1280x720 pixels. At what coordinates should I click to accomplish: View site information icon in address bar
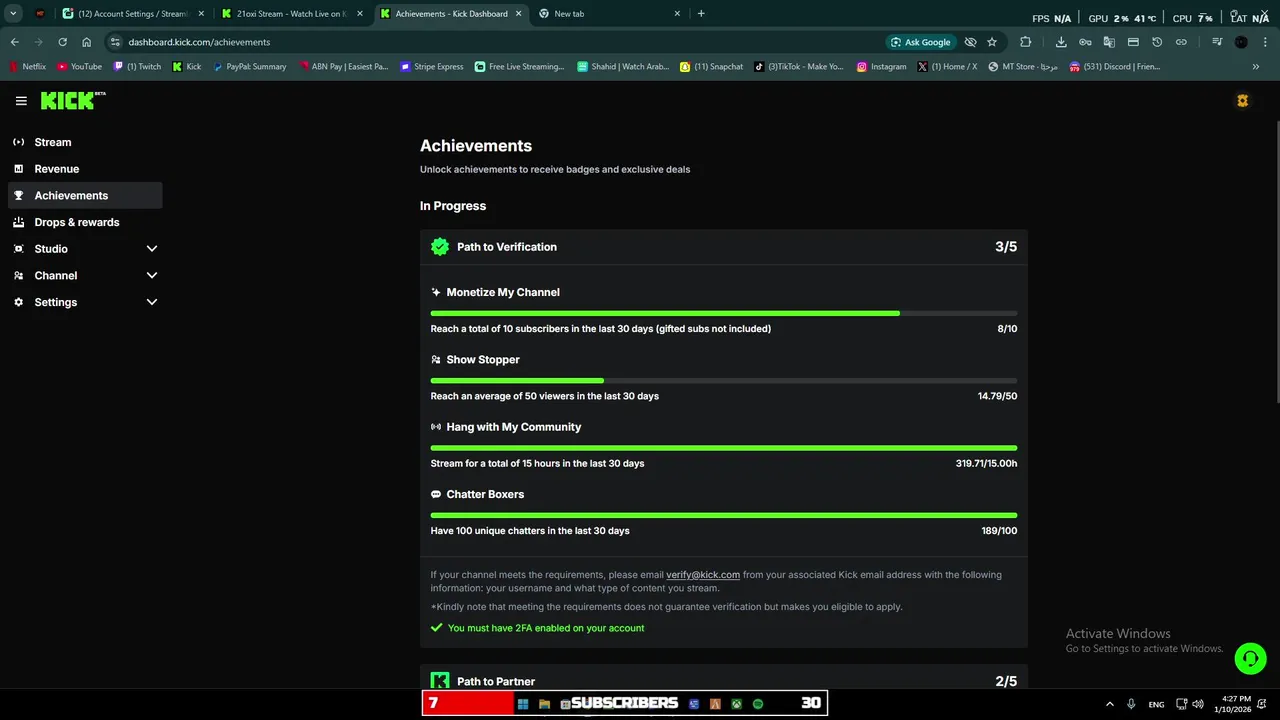coord(115,42)
